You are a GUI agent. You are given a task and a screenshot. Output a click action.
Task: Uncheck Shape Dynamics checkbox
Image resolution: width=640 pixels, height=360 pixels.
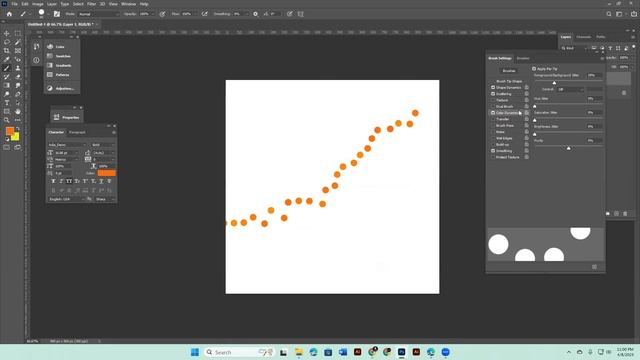pos(493,87)
